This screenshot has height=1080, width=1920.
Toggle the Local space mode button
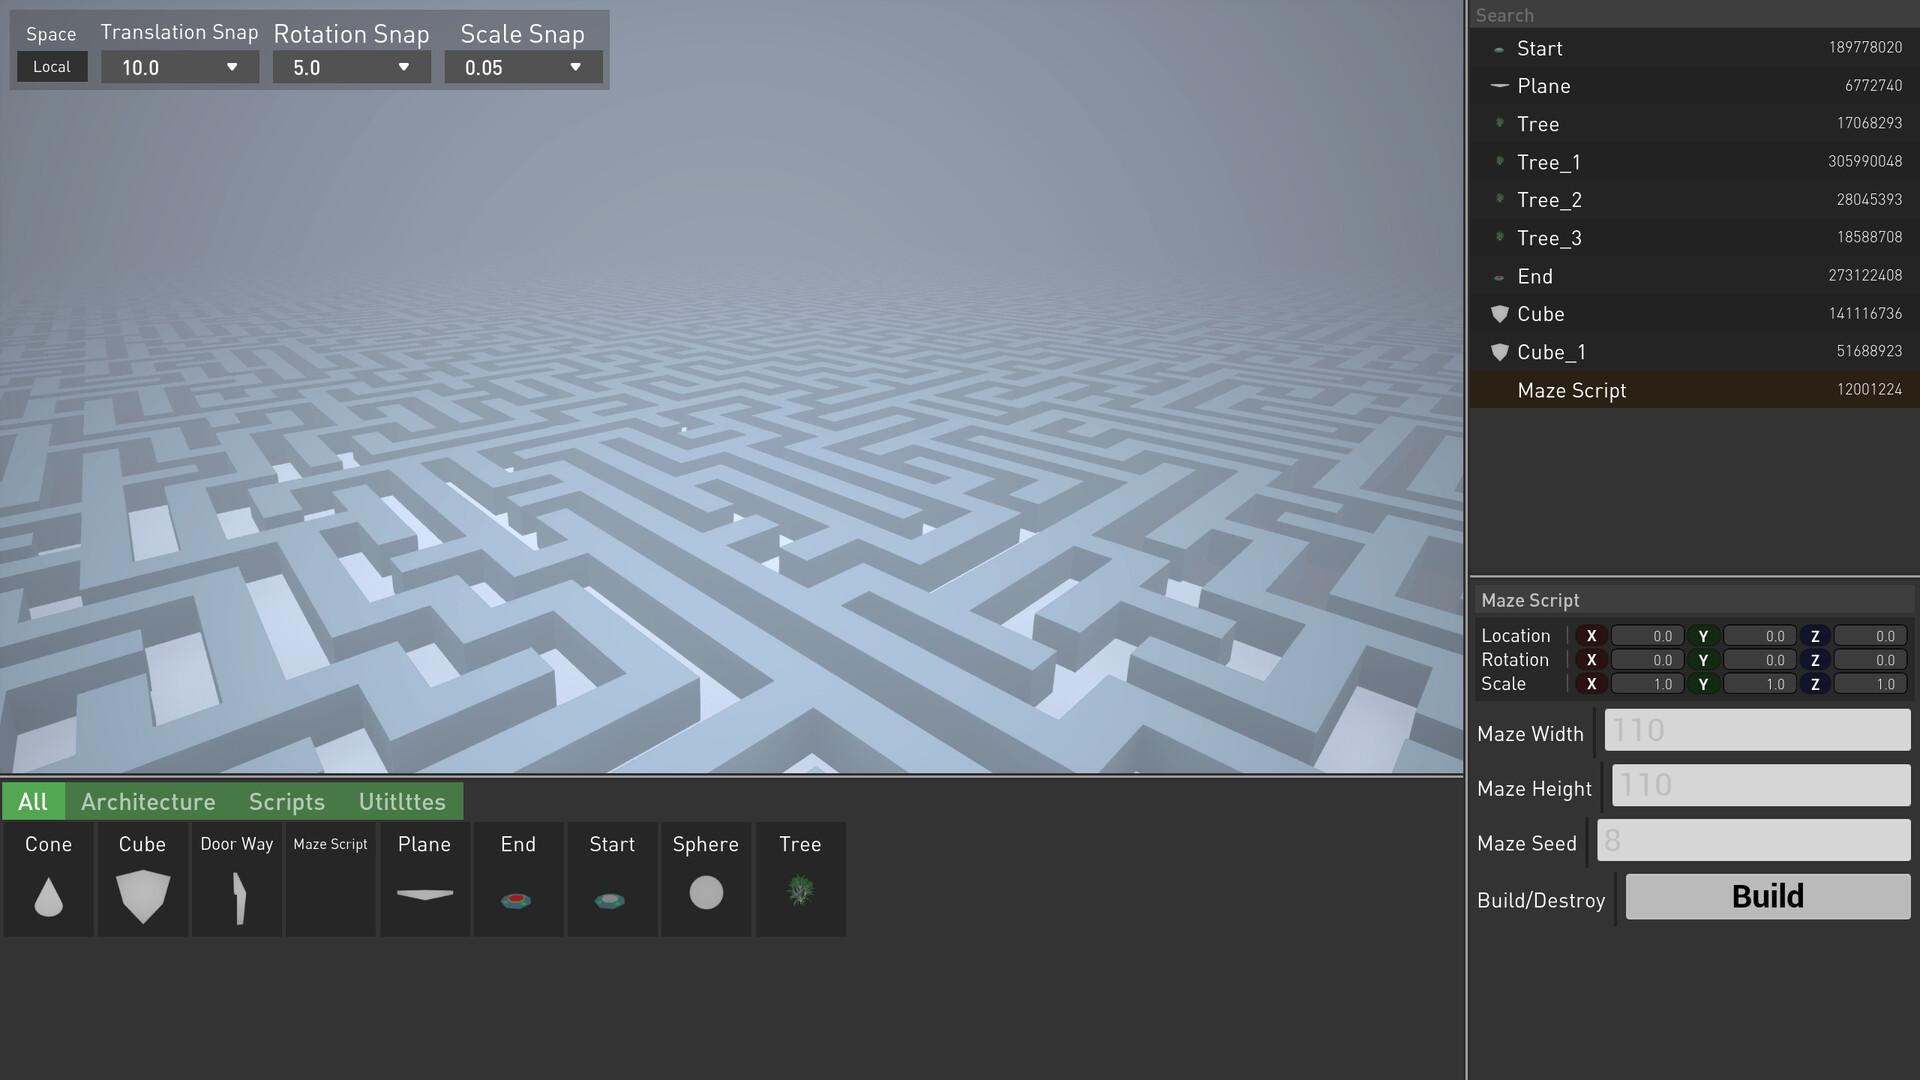[x=52, y=67]
